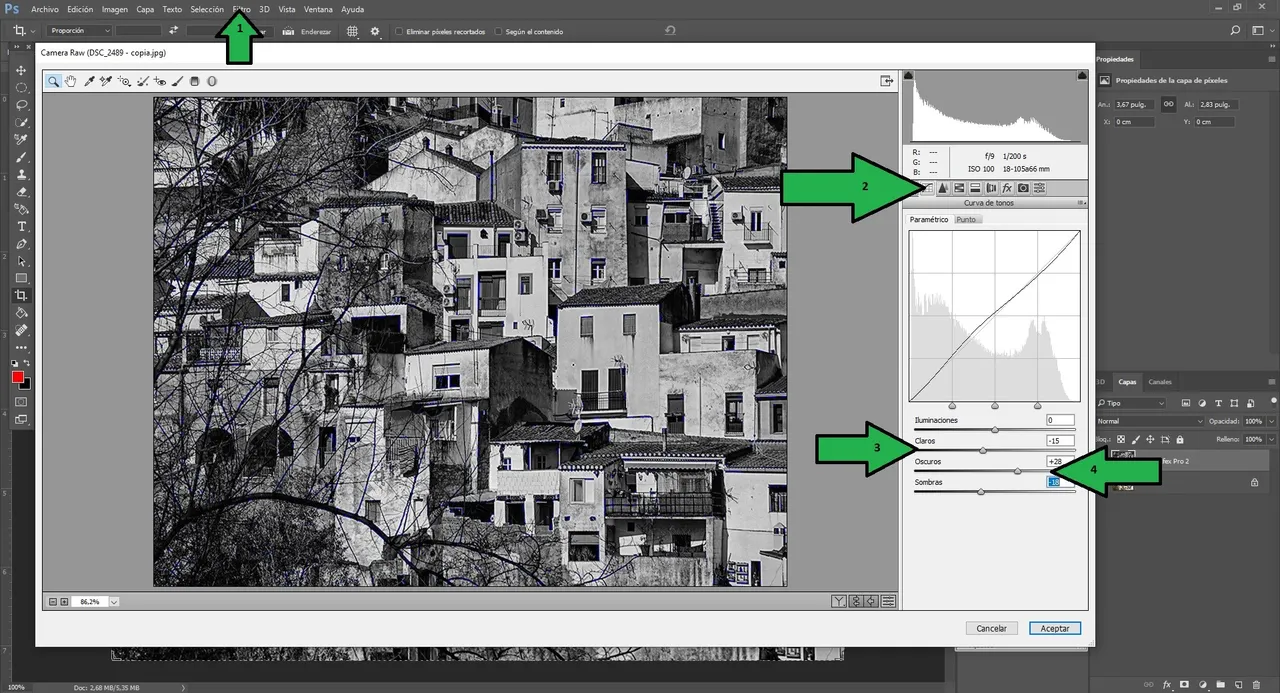The width and height of the screenshot is (1280, 693).
Task: Open the Ventana menu
Action: (318, 9)
